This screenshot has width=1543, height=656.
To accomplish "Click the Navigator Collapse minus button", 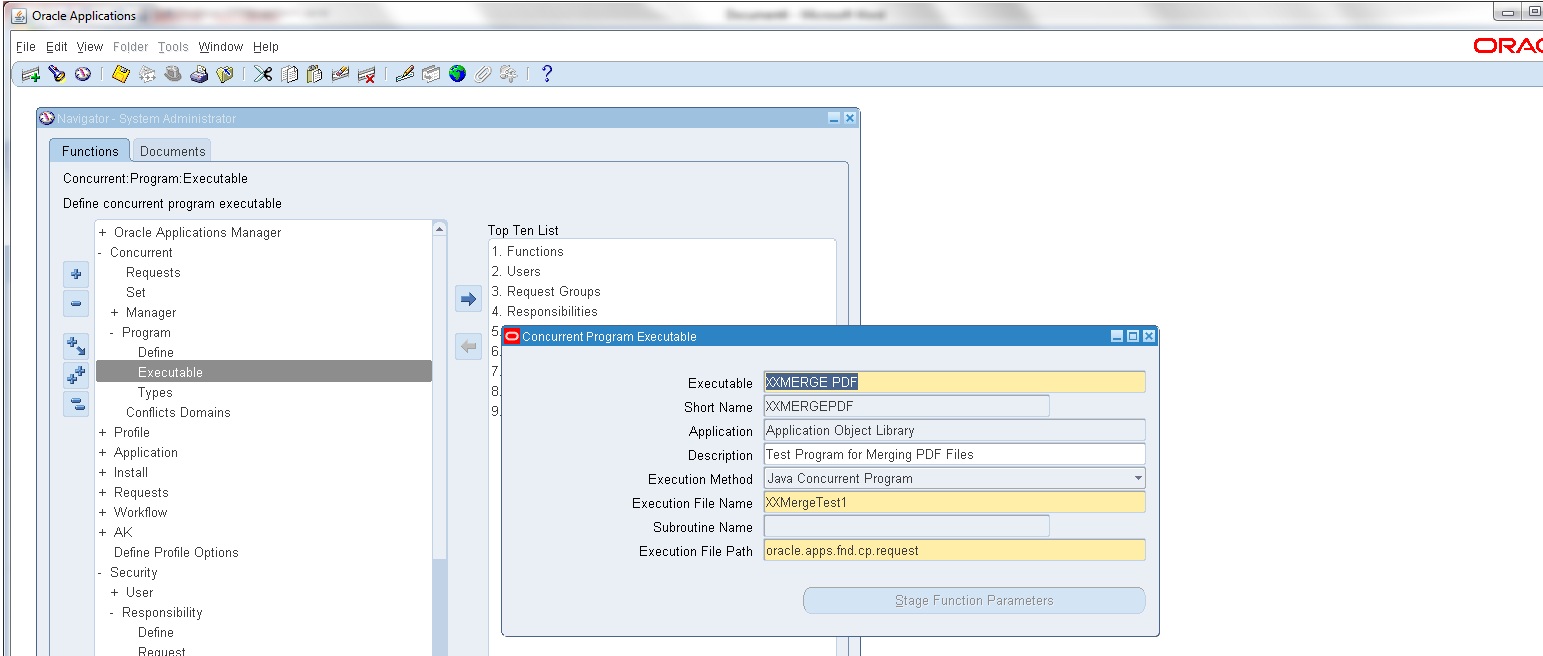I will pyautogui.click(x=76, y=304).
